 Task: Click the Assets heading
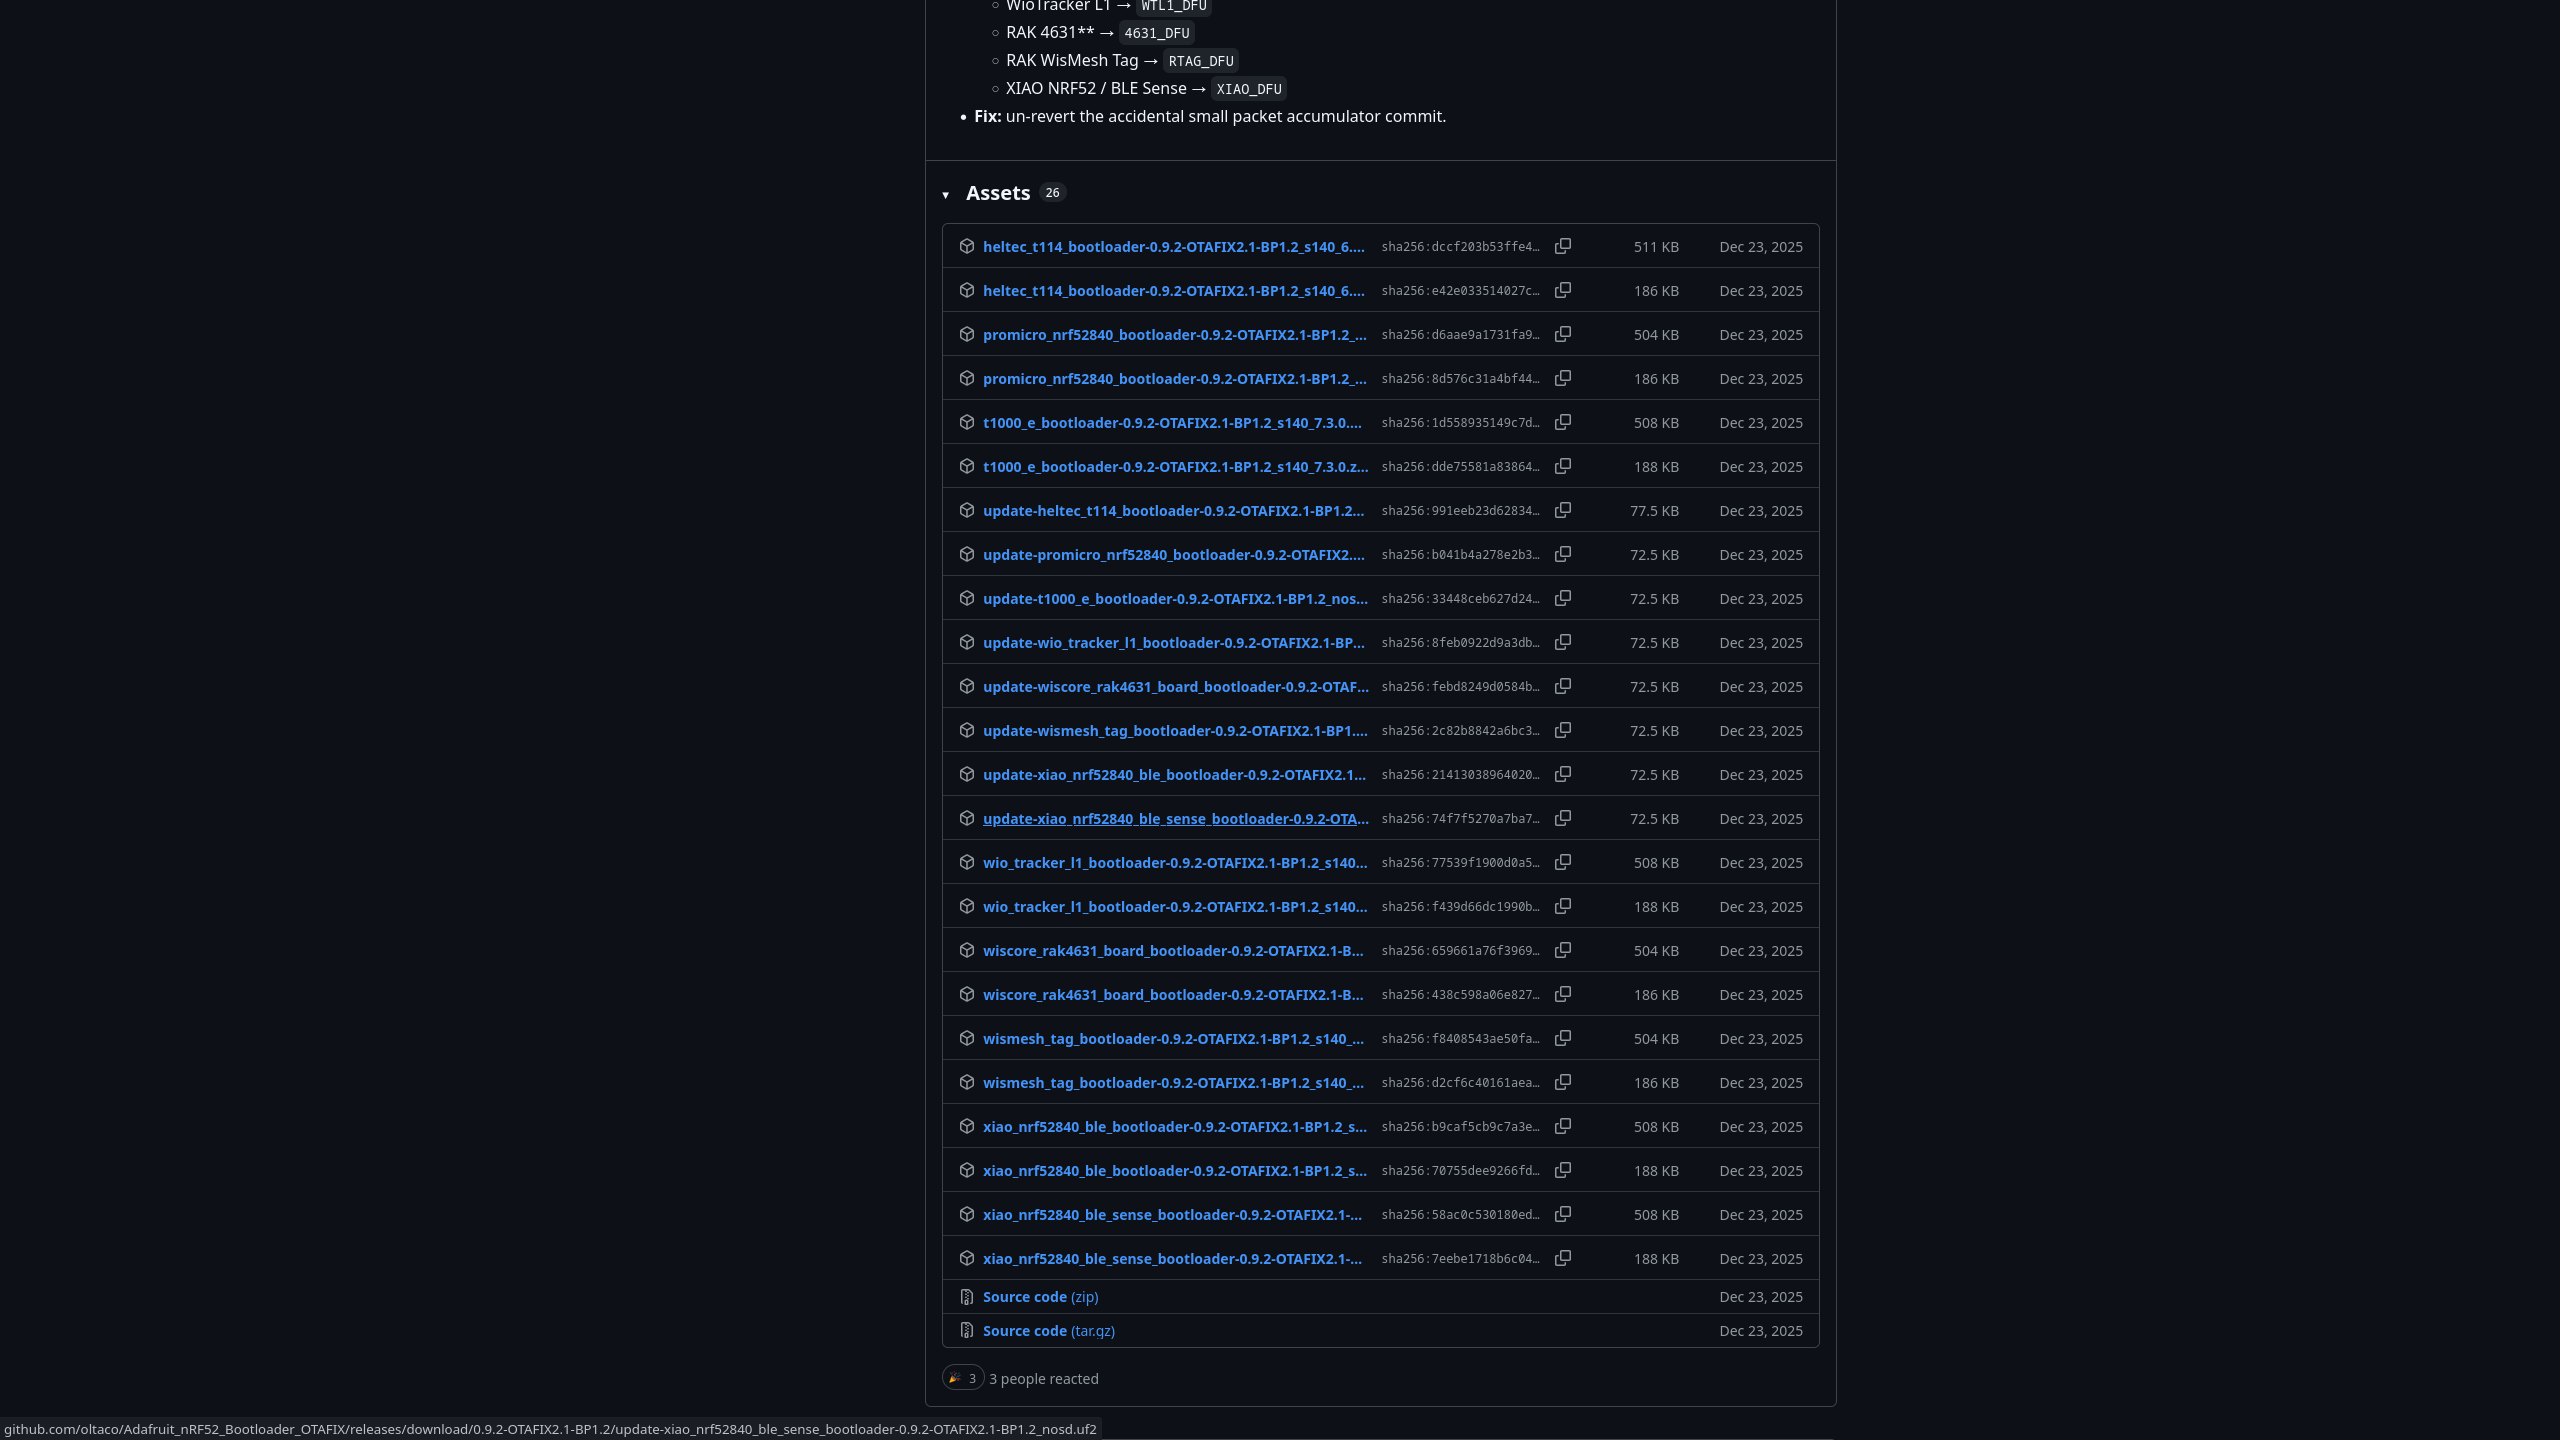tap(997, 193)
